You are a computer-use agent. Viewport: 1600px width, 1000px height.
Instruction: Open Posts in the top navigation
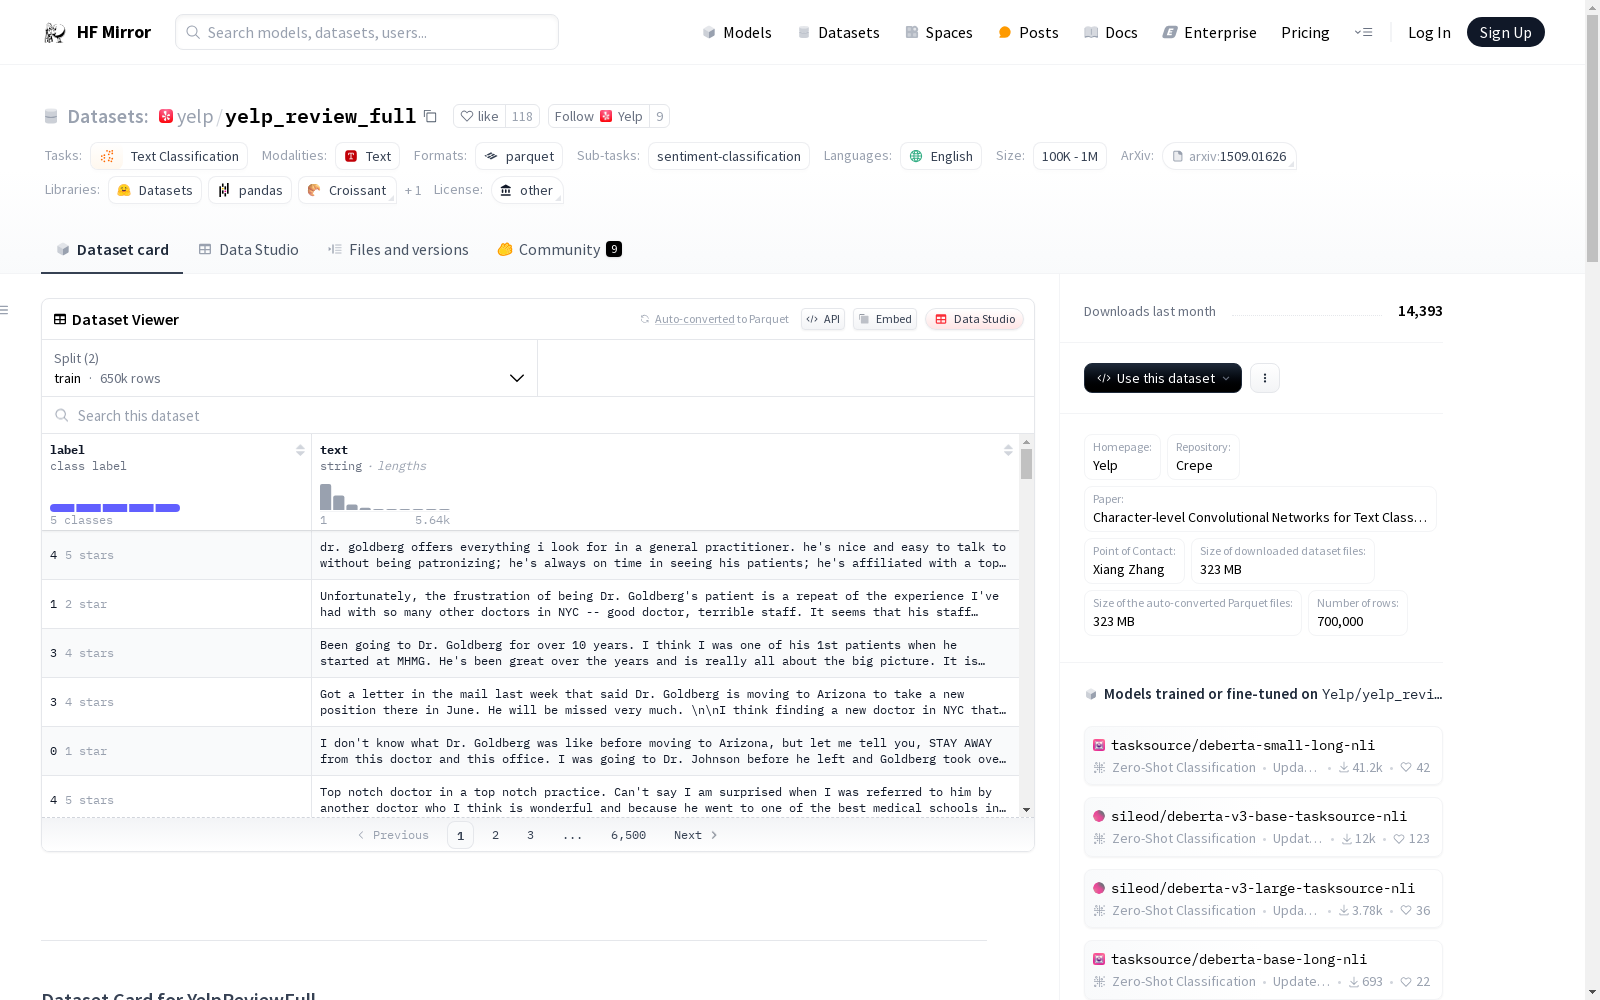tap(1028, 32)
